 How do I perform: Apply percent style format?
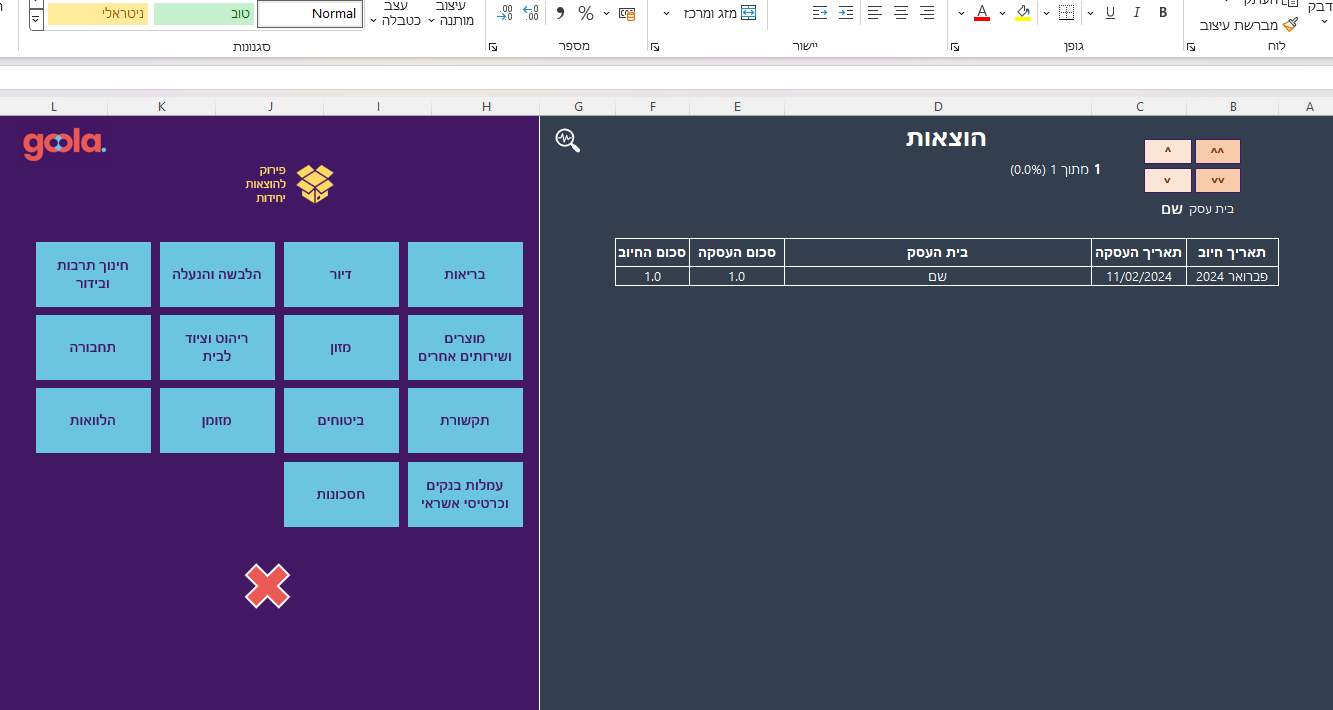[586, 13]
